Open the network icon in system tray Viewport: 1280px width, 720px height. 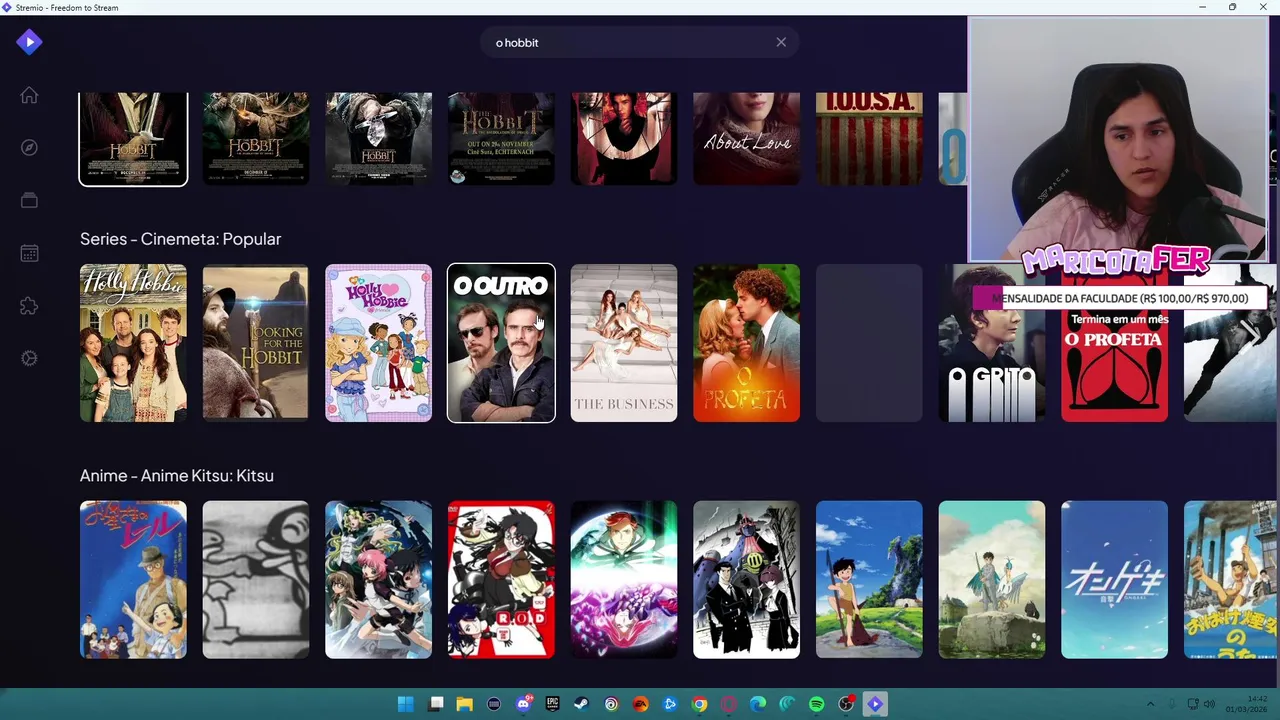[x=1193, y=704]
